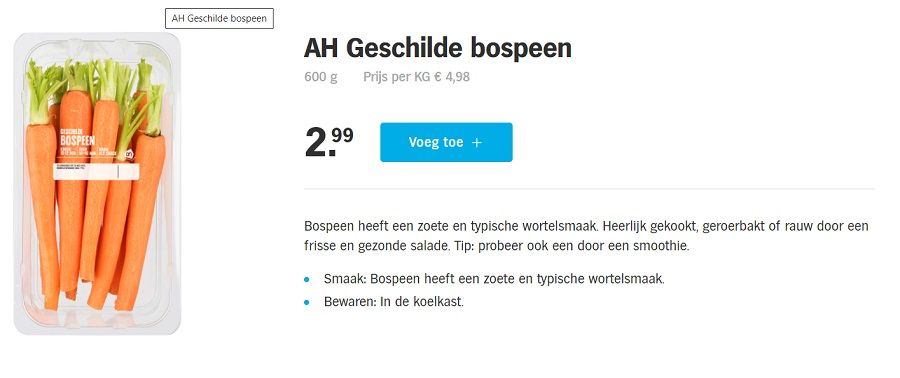The image size is (900, 378).
Task: Click the blue "Voeg toe" button
Action: pyautogui.click(x=446, y=142)
